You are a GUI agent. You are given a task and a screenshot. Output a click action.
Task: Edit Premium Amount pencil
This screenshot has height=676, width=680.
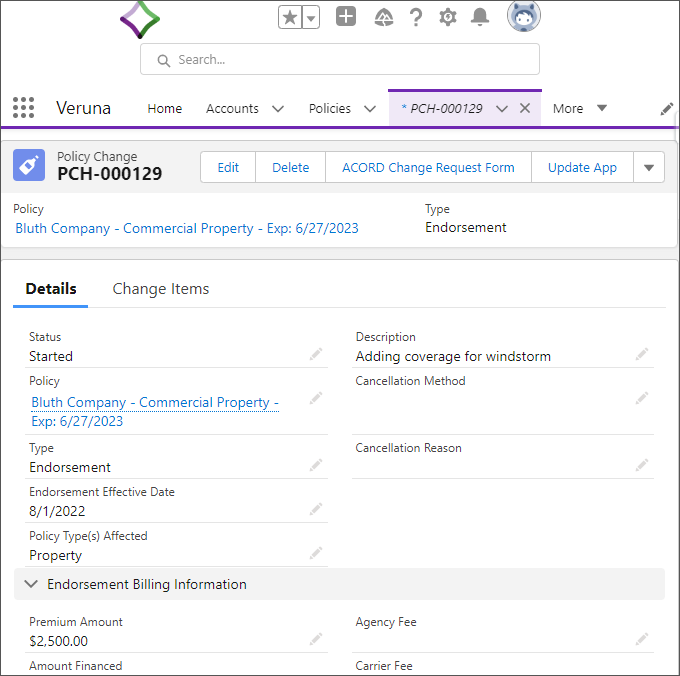click(x=316, y=639)
